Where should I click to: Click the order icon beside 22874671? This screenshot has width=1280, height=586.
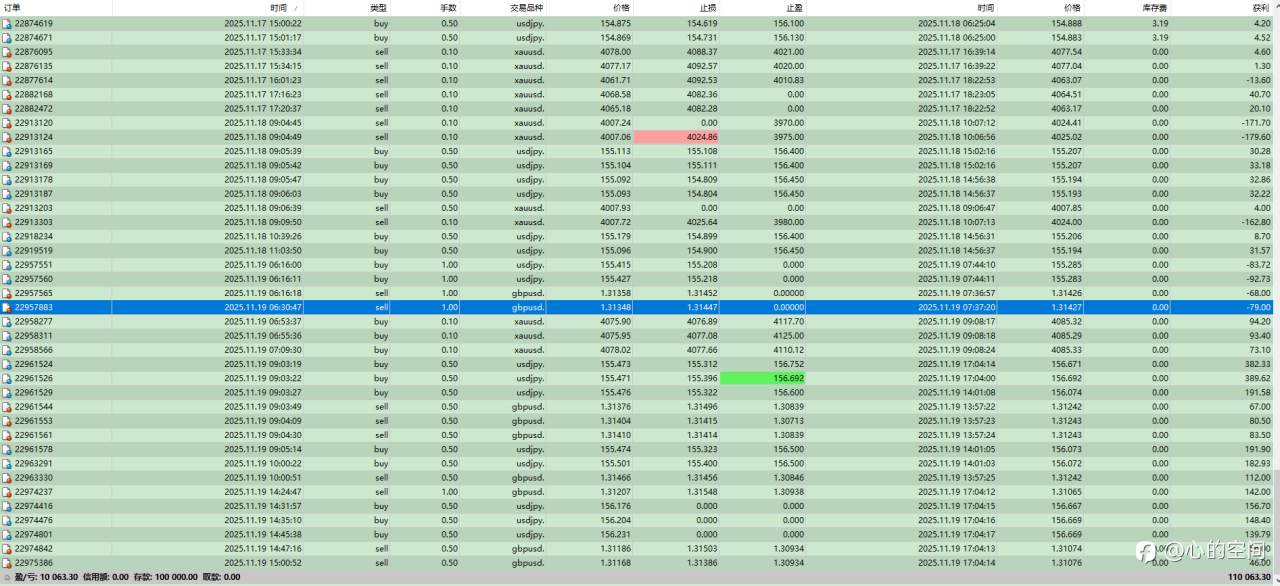click(7, 37)
